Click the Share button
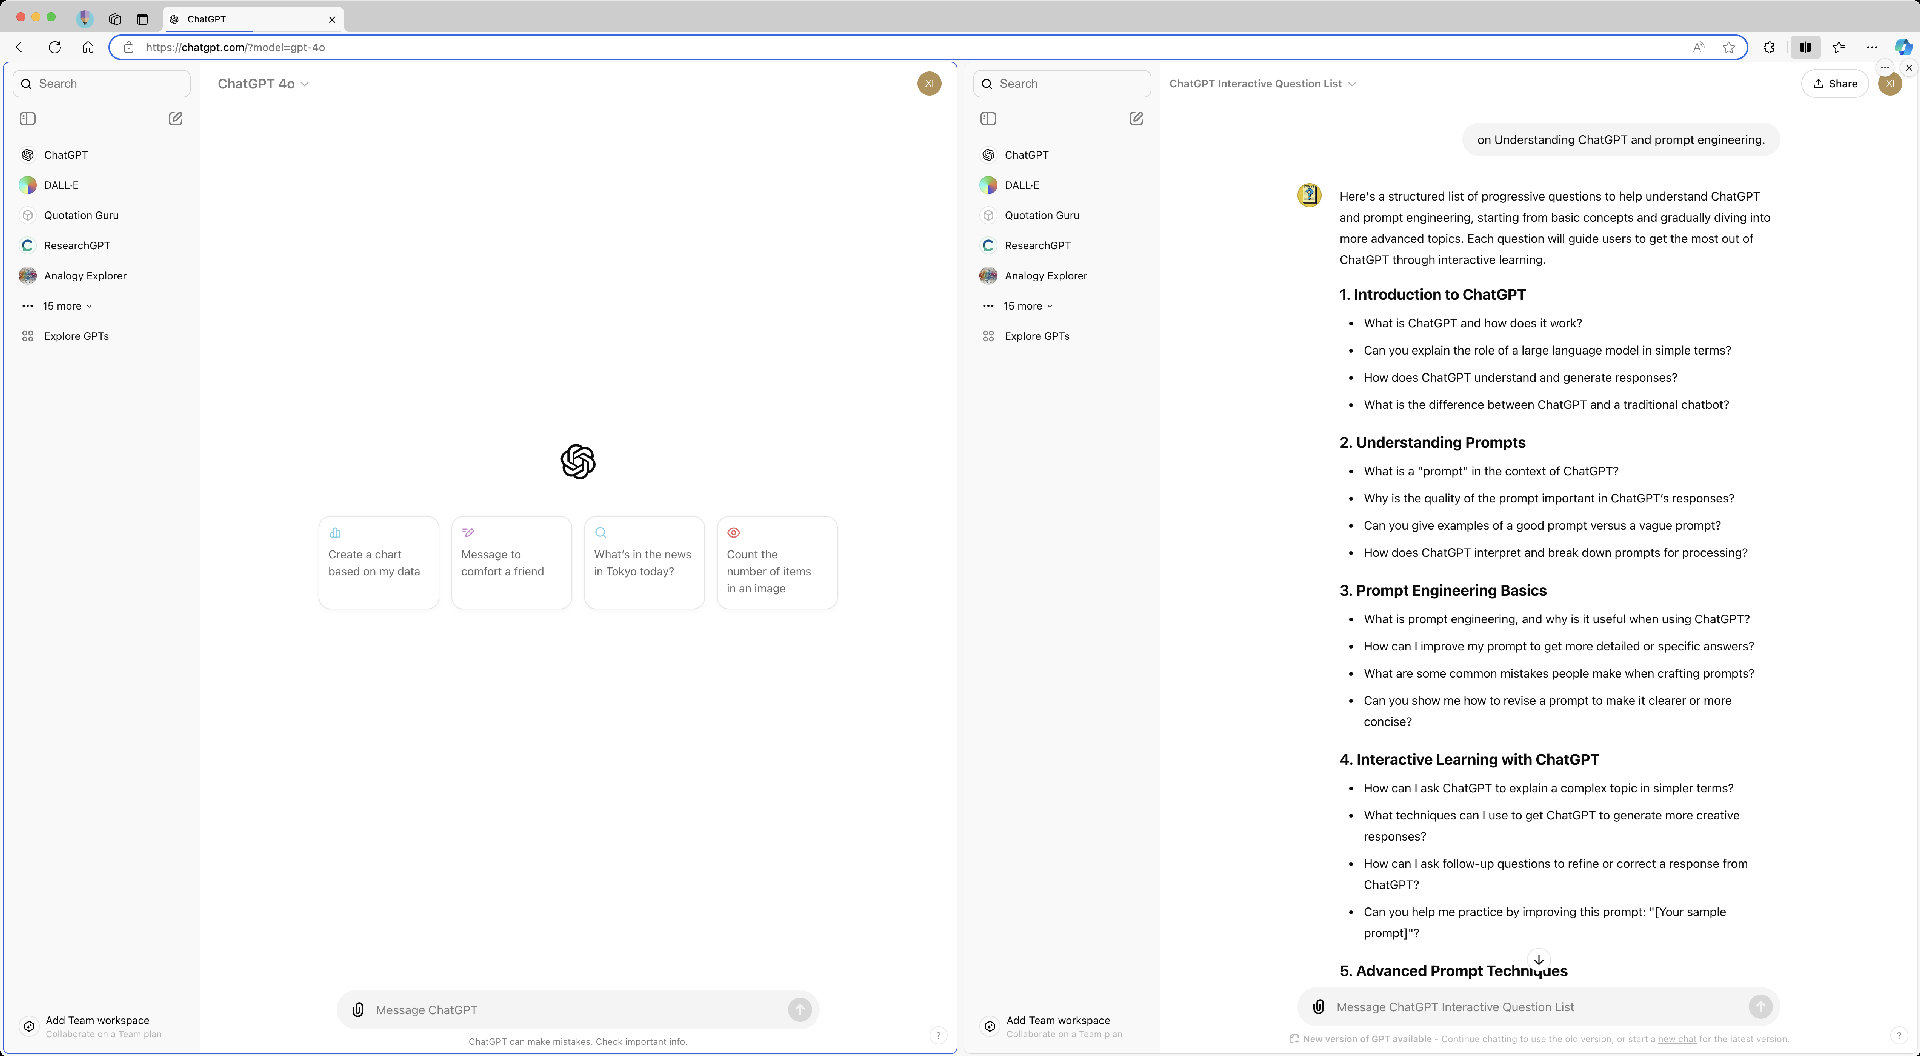 click(x=1835, y=84)
